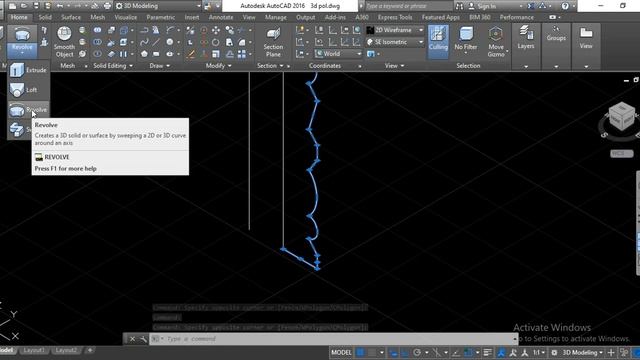Click the ViewCube in the drawing area
Image resolution: width=640 pixels, height=360 pixels.
pos(621,117)
